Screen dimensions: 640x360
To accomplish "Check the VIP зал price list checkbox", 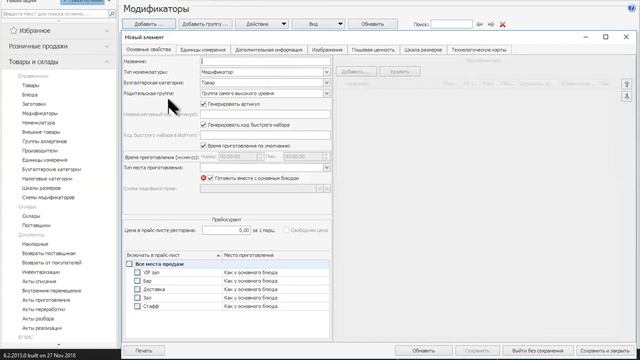I will click(137, 272).
